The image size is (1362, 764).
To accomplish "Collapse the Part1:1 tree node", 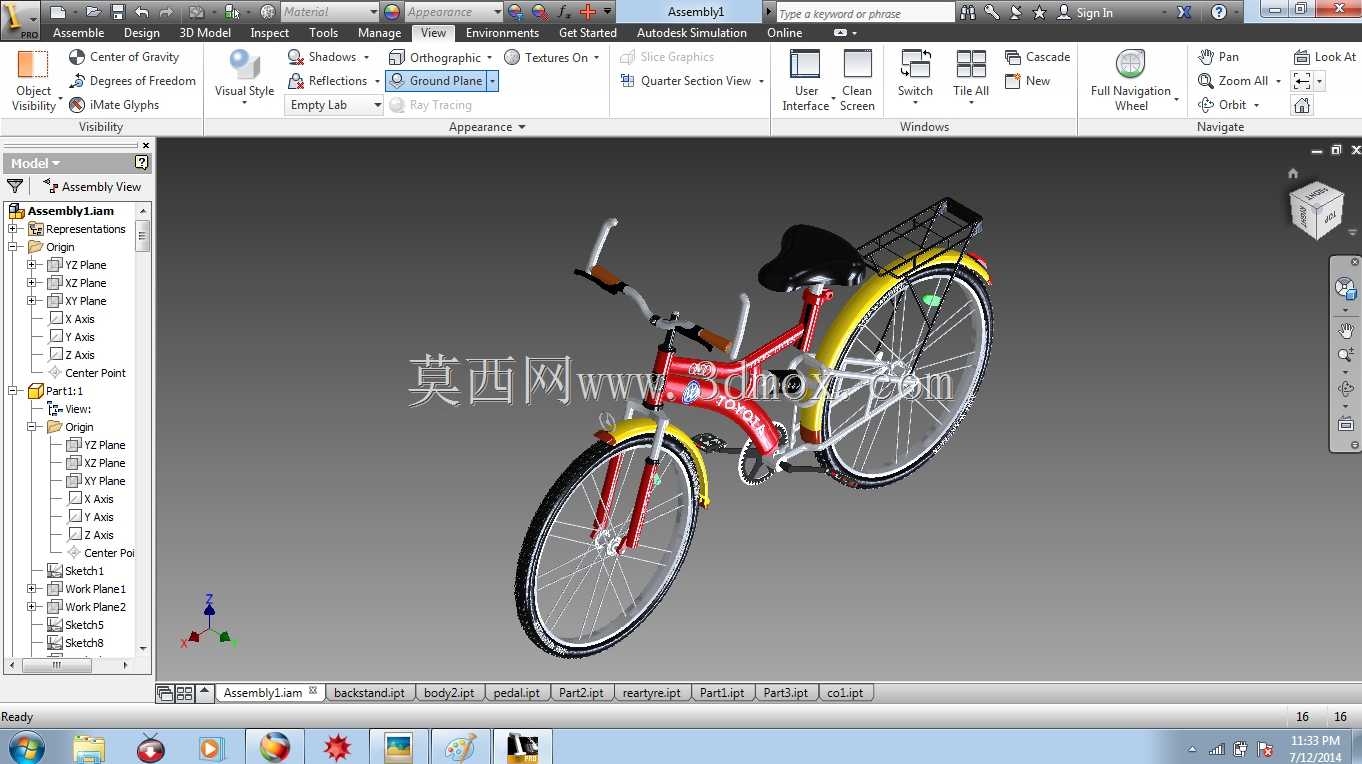I will pyautogui.click(x=13, y=391).
